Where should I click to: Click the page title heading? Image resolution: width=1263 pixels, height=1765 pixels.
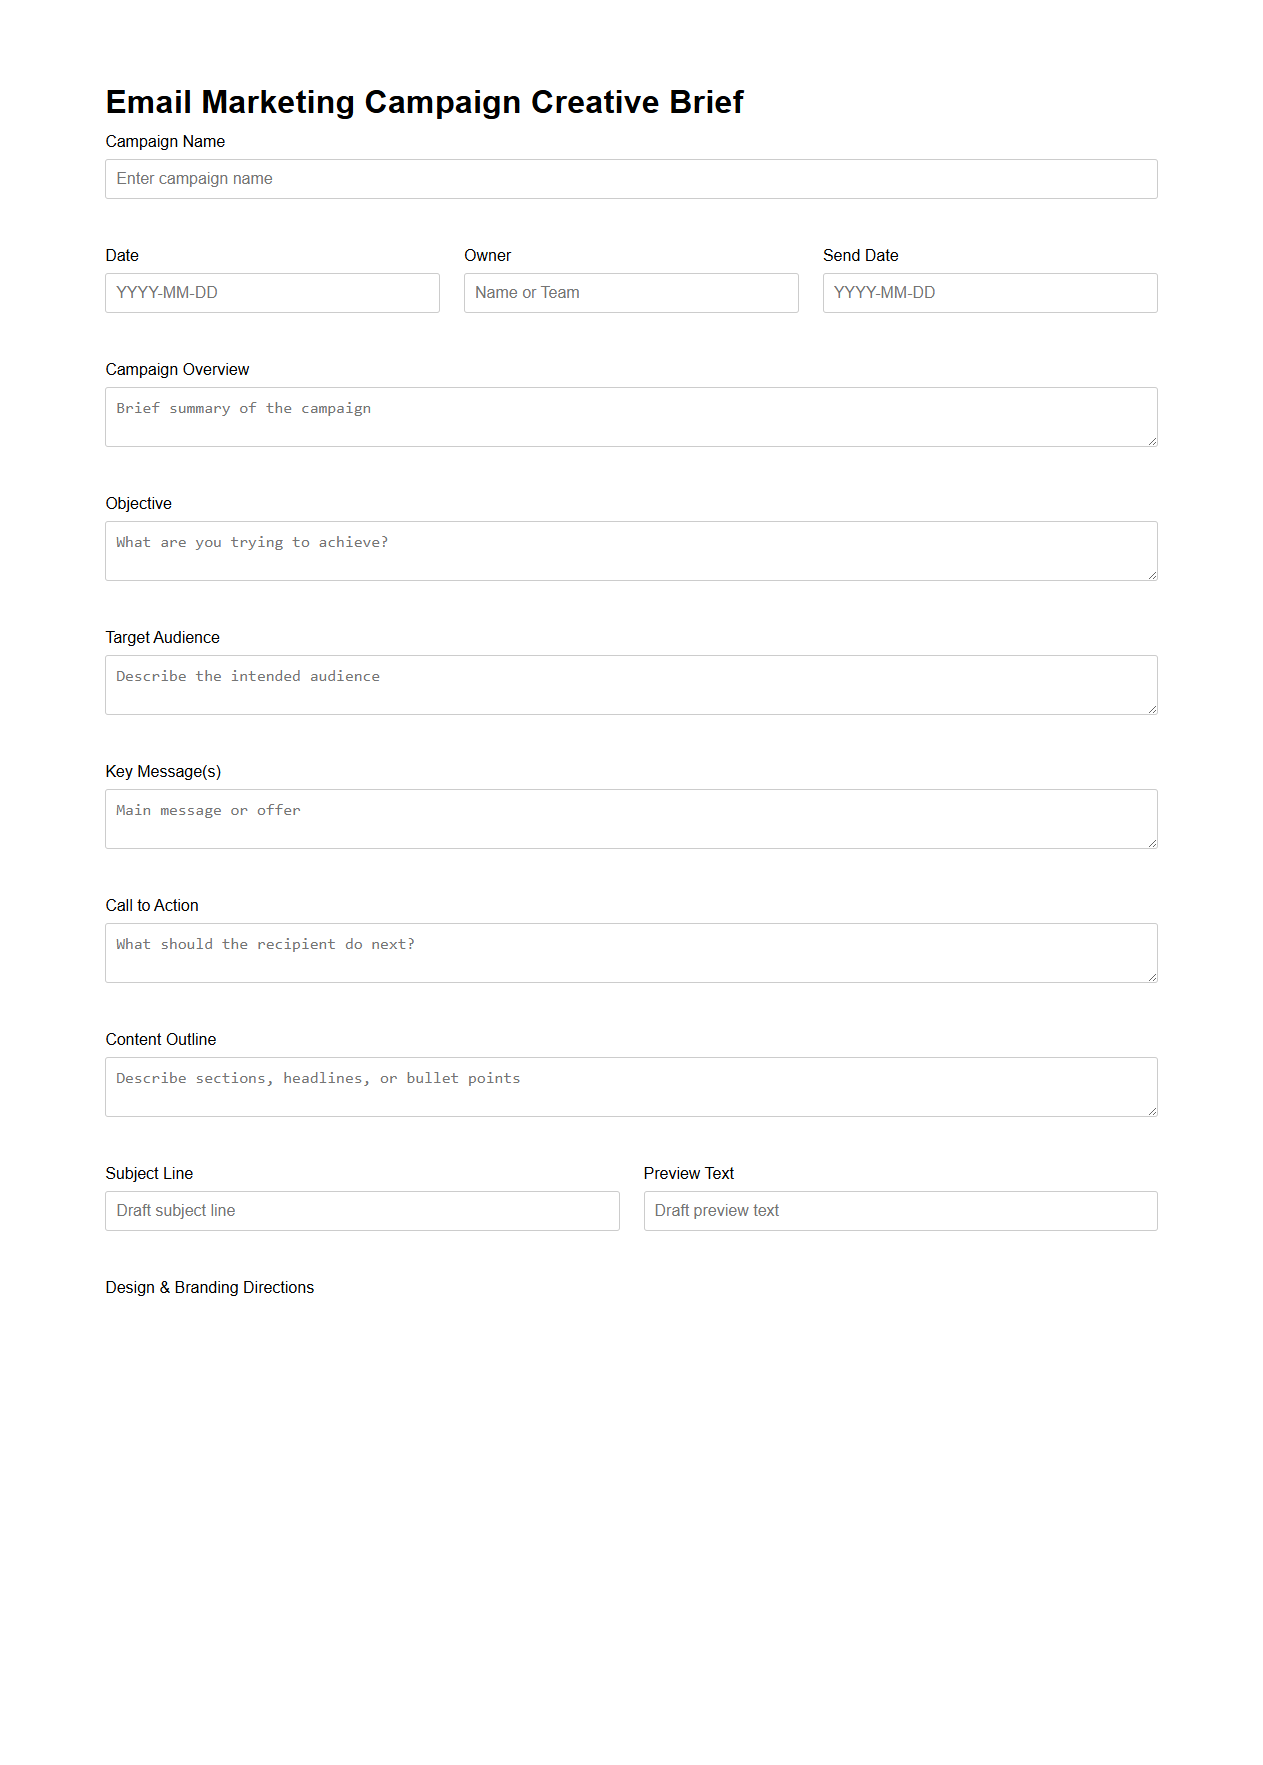424,101
